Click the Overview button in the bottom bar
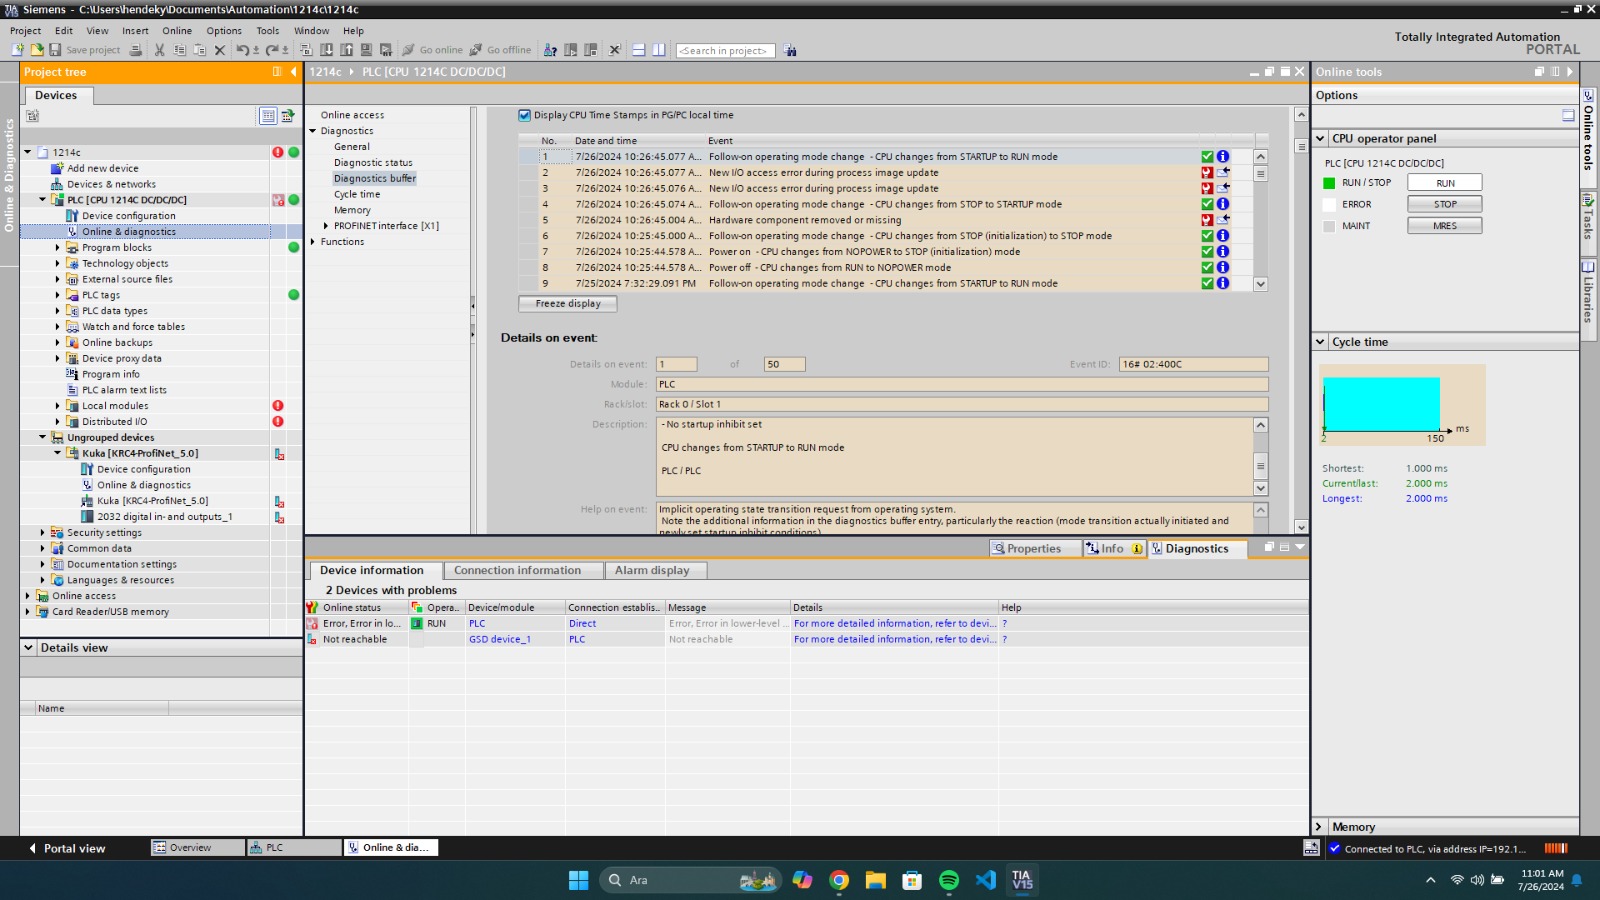1600x900 pixels. pyautogui.click(x=197, y=848)
